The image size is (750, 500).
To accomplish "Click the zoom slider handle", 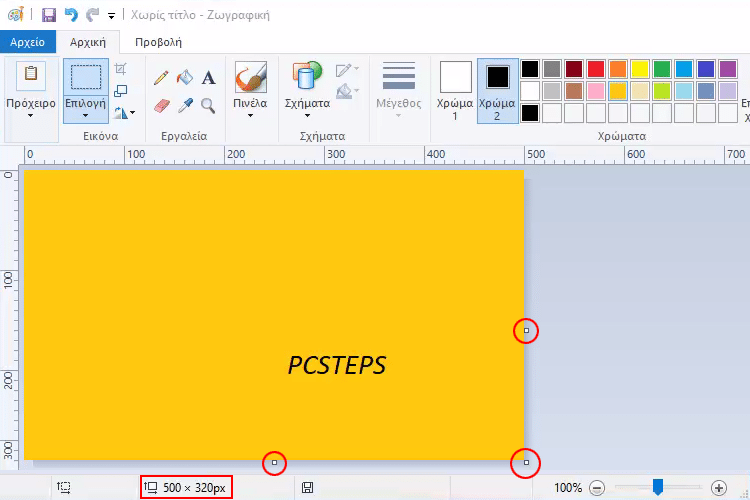I will (658, 487).
